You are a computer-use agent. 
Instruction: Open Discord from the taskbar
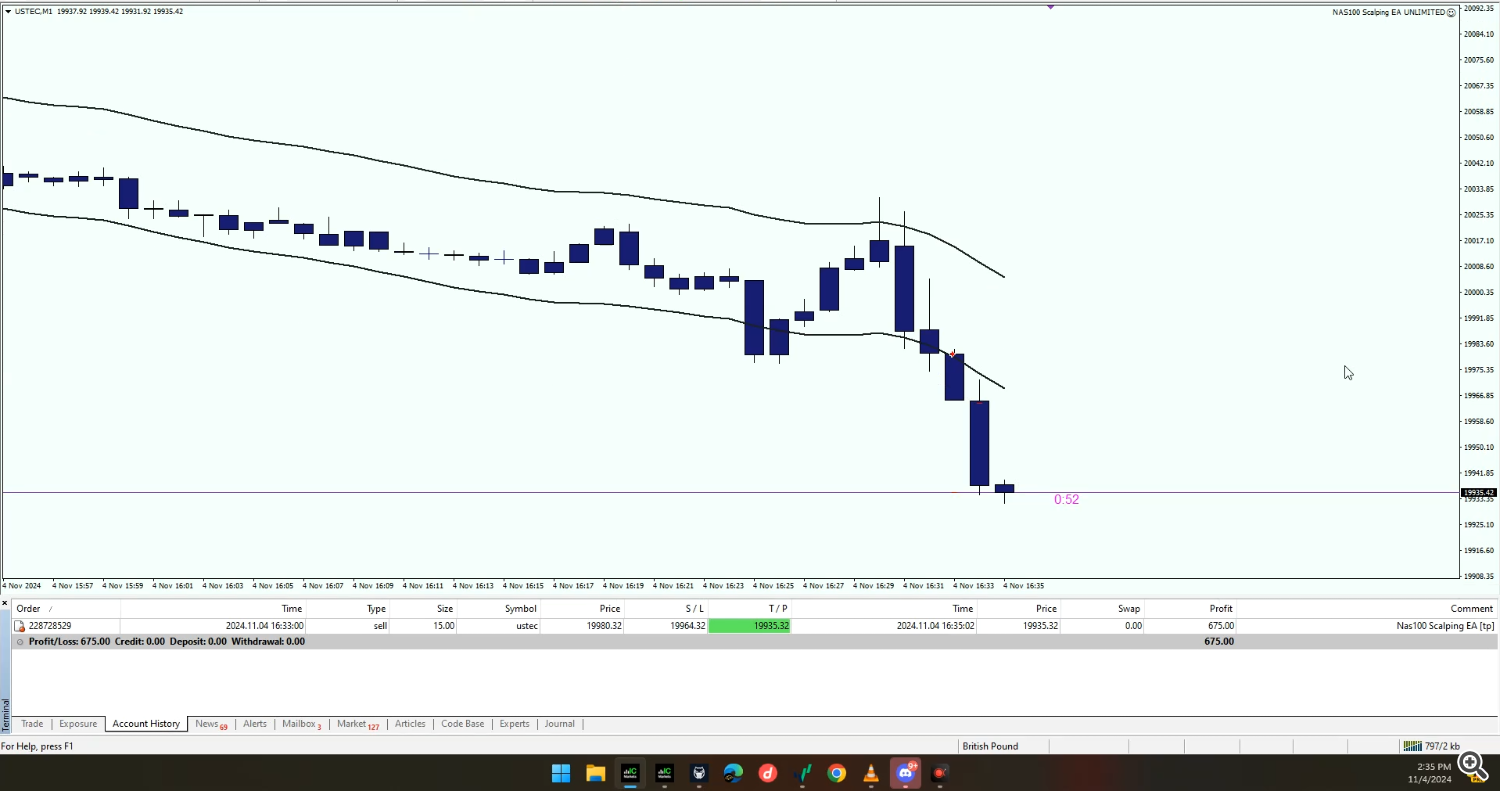click(x=906, y=773)
